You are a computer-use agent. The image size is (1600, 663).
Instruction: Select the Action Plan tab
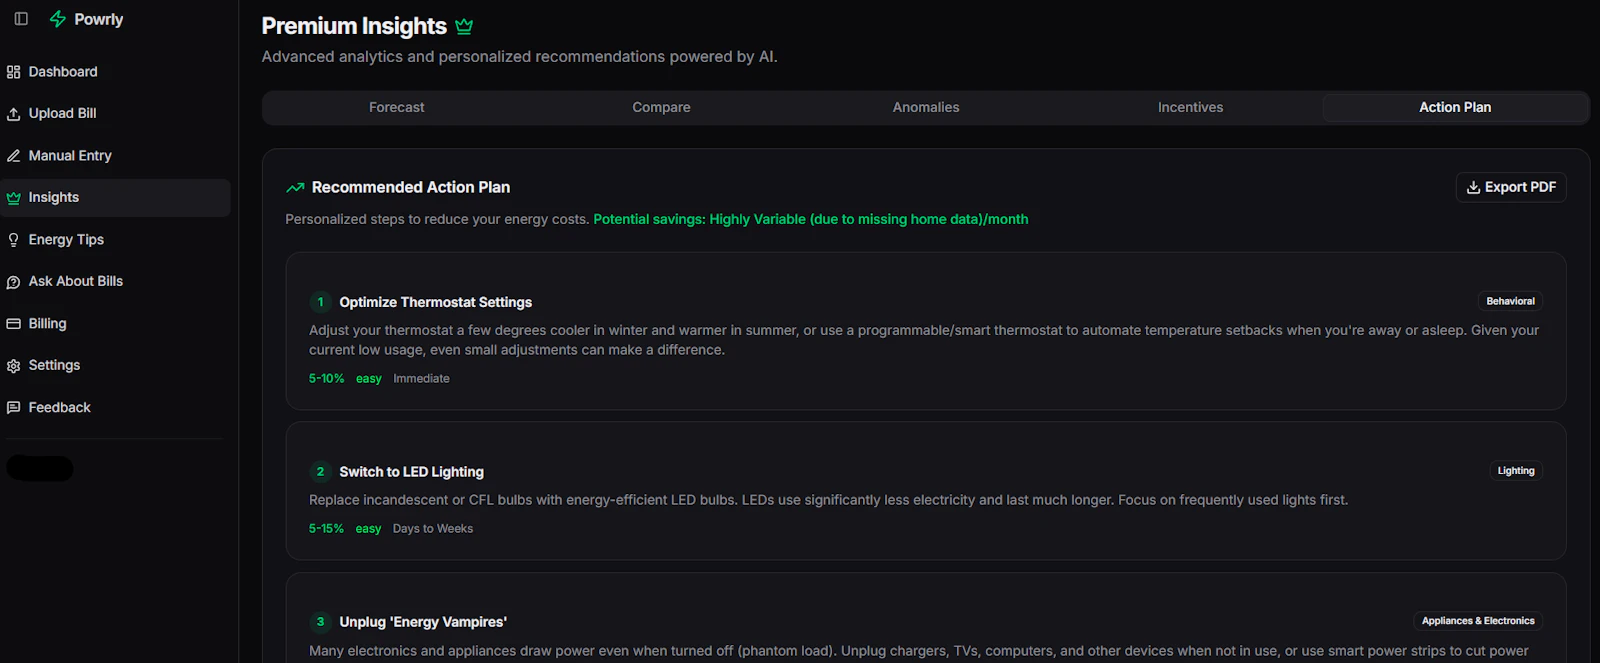coord(1455,108)
